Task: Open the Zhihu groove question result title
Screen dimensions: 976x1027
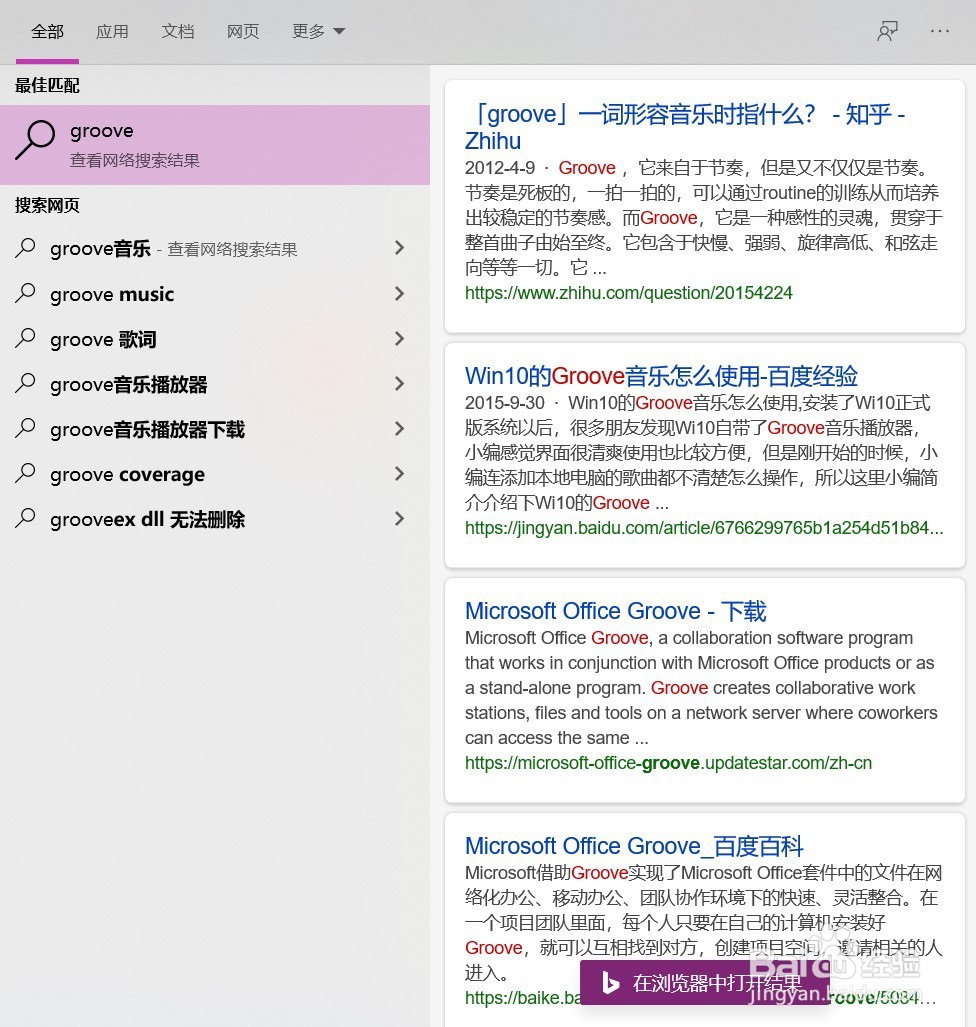Action: (x=685, y=127)
